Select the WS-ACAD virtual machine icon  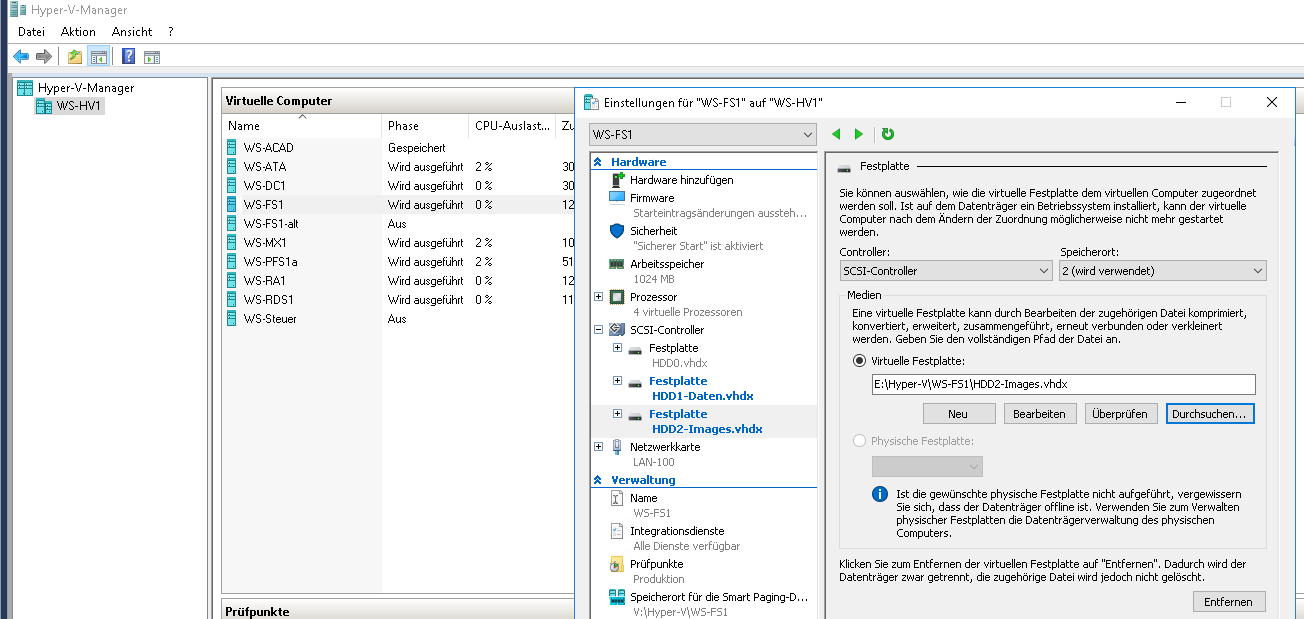[x=233, y=148]
